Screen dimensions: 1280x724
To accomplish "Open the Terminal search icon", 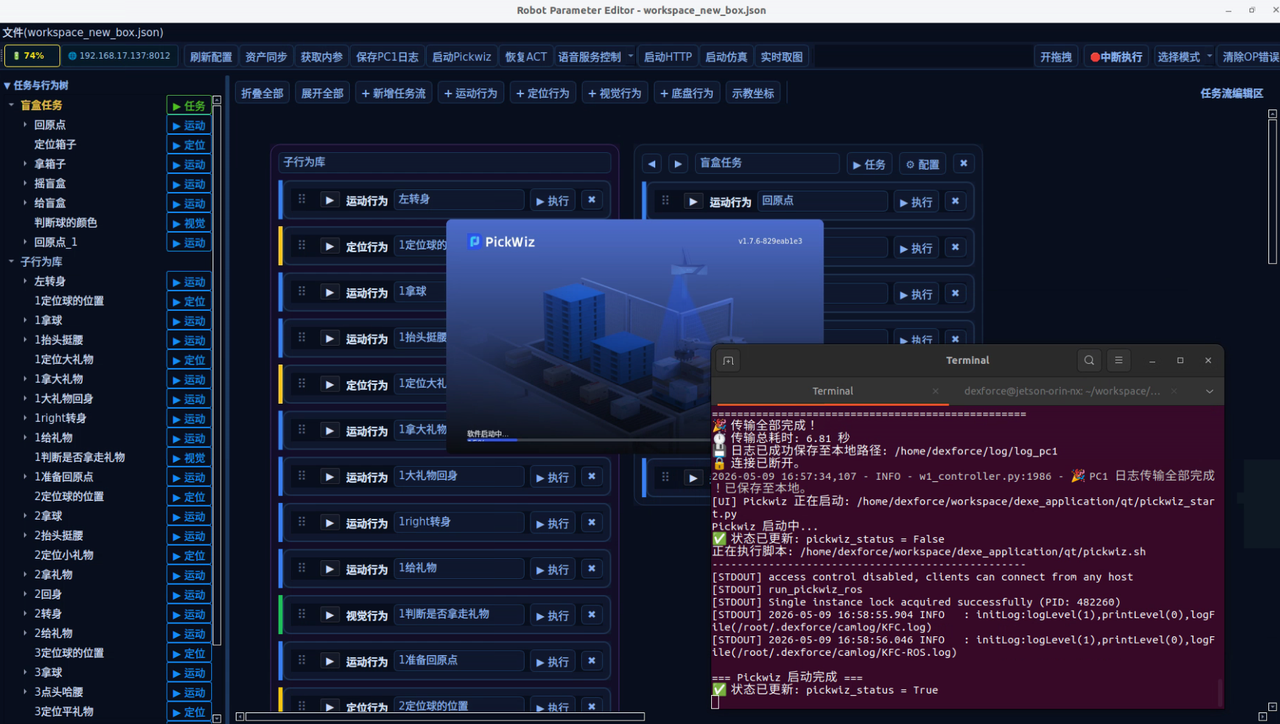I will [x=1089, y=360].
